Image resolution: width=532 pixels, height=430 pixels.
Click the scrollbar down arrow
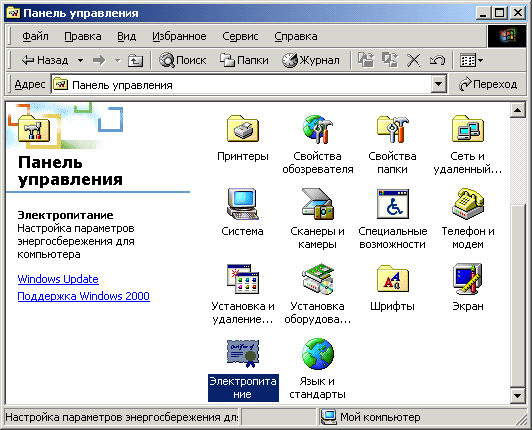tap(517, 395)
